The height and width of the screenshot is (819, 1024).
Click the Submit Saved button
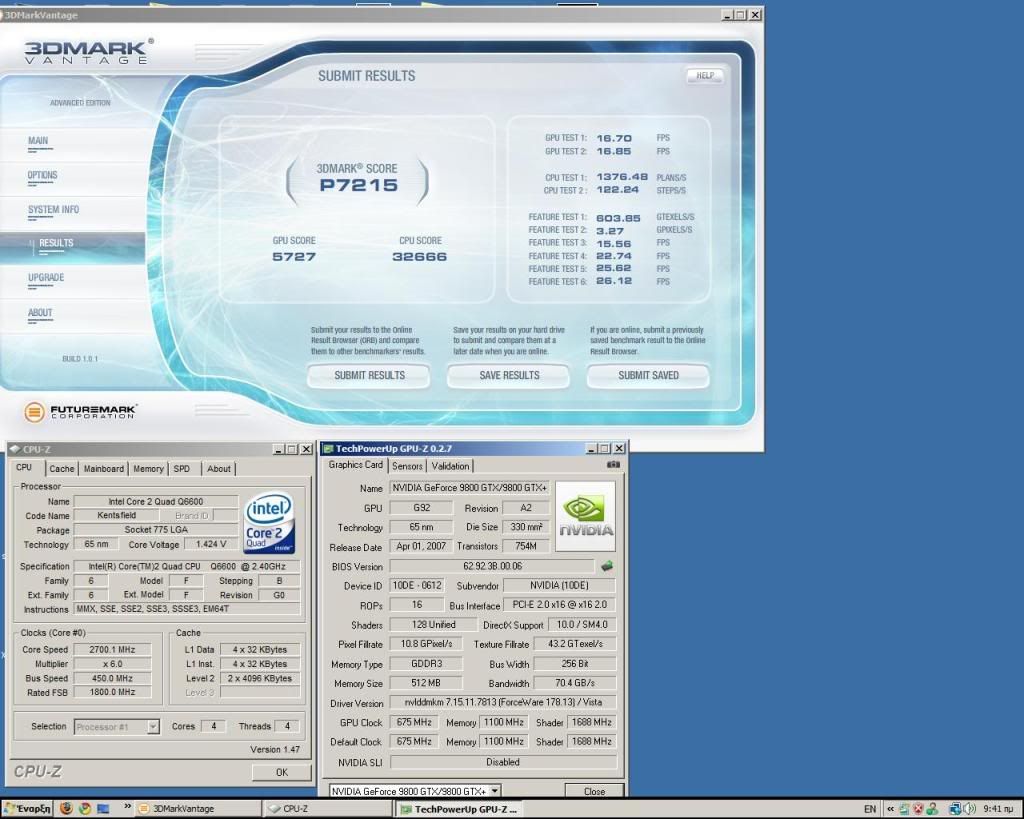click(648, 376)
